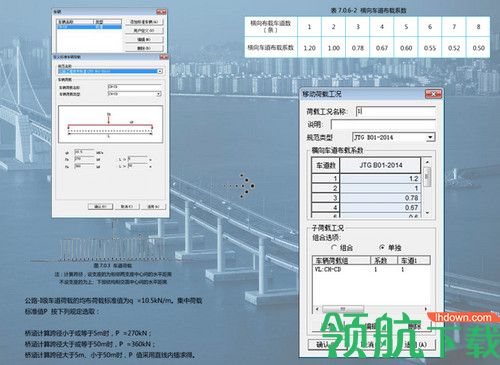This screenshot has height=365, width=500.
Task: Click 车辆荷载名称 input showing CH-CD
Action: click(x=135, y=87)
